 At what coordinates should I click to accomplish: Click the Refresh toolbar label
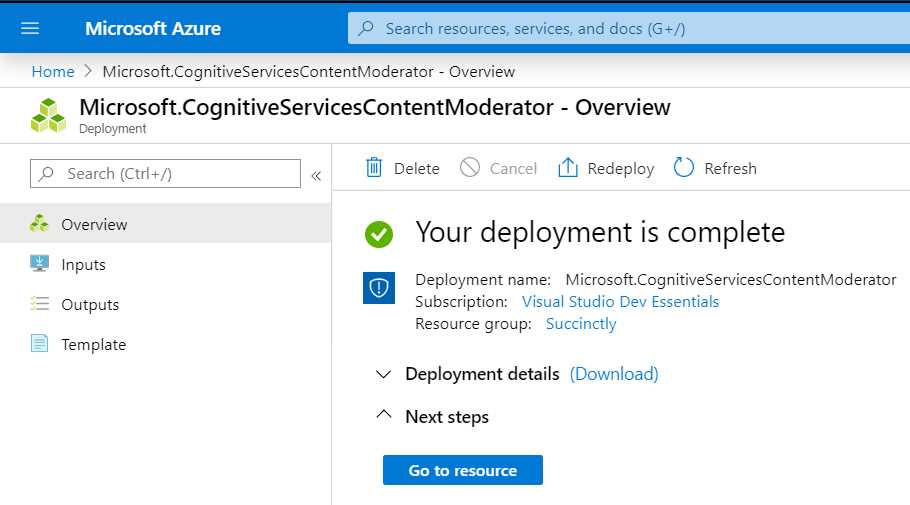730,168
